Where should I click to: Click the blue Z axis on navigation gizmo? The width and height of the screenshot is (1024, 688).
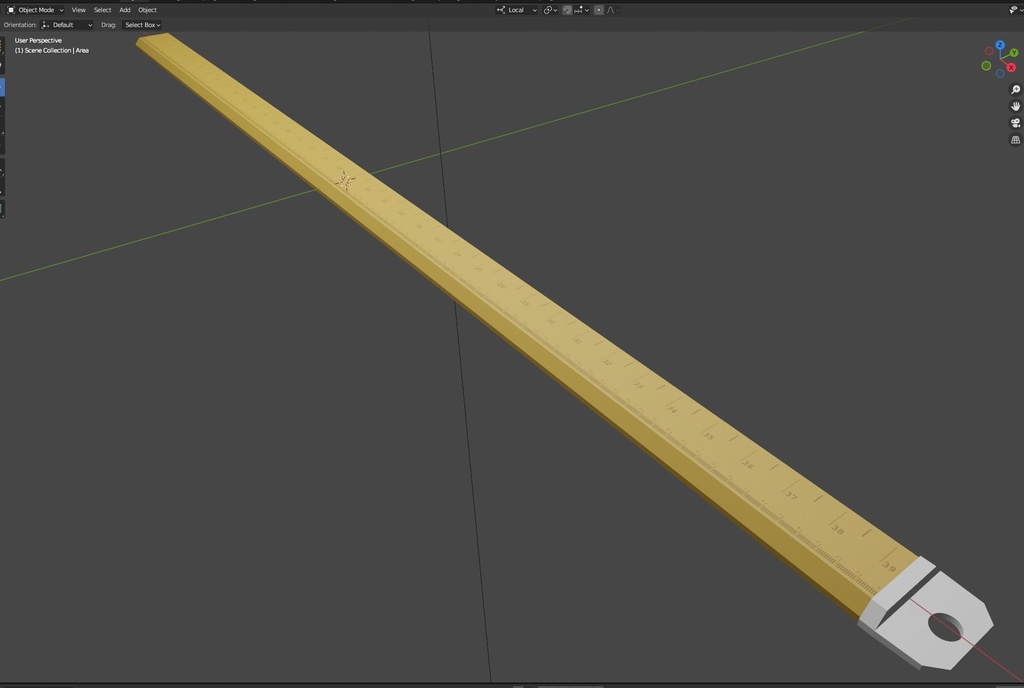[1000, 45]
